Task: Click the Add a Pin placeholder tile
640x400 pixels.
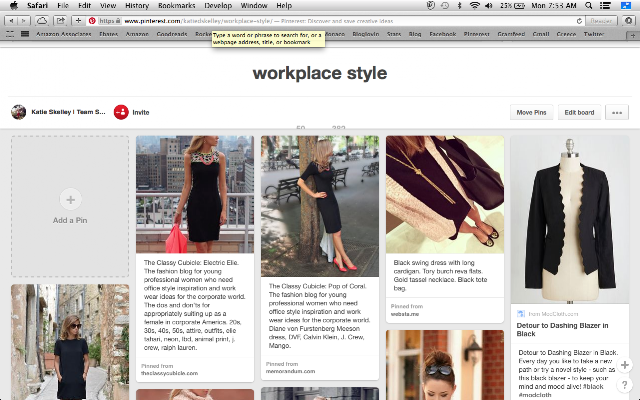Action: [70, 207]
